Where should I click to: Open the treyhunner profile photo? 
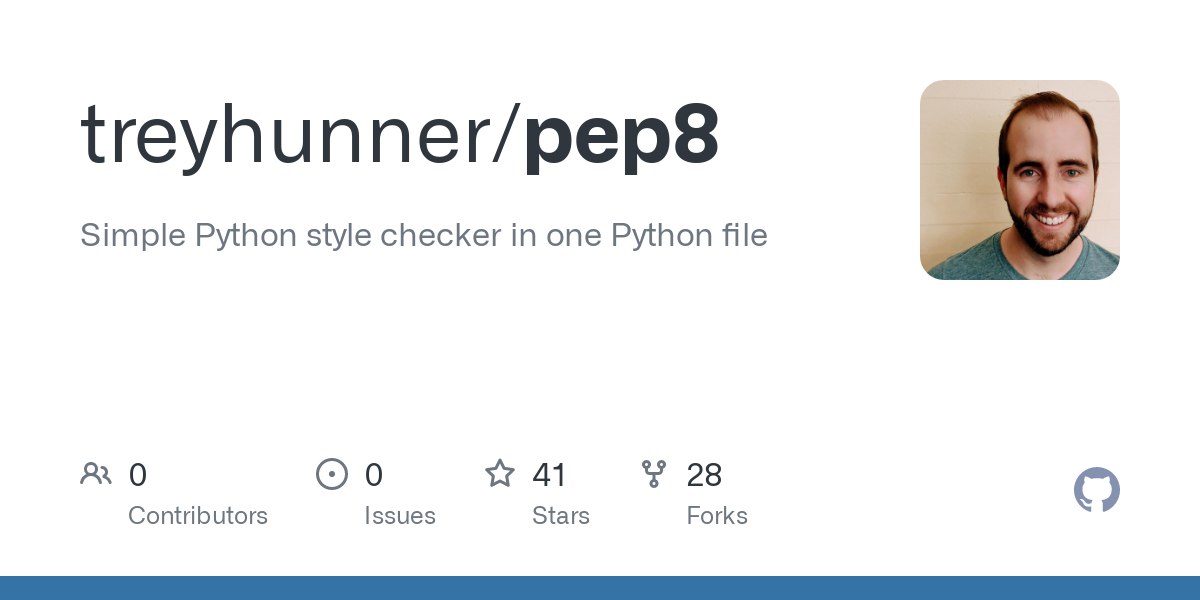click(x=1019, y=180)
